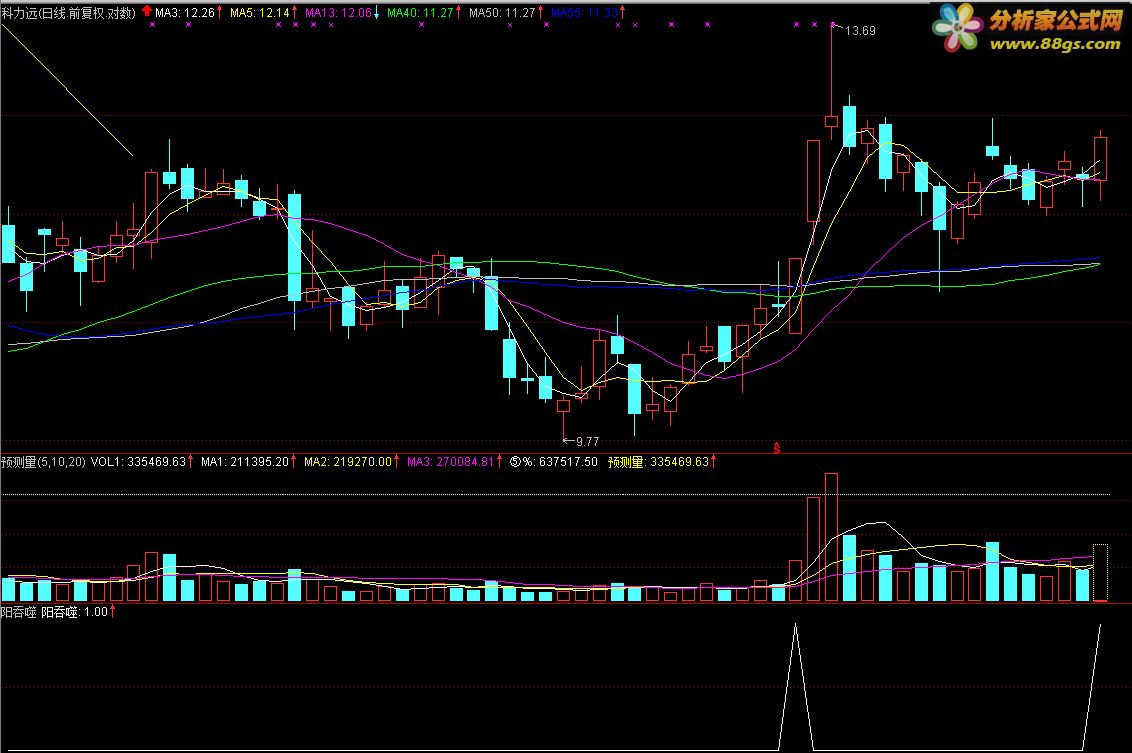Select the magenta MA13: 12.06 label
The width and height of the screenshot is (1132, 753).
pyautogui.click(x=338, y=12)
